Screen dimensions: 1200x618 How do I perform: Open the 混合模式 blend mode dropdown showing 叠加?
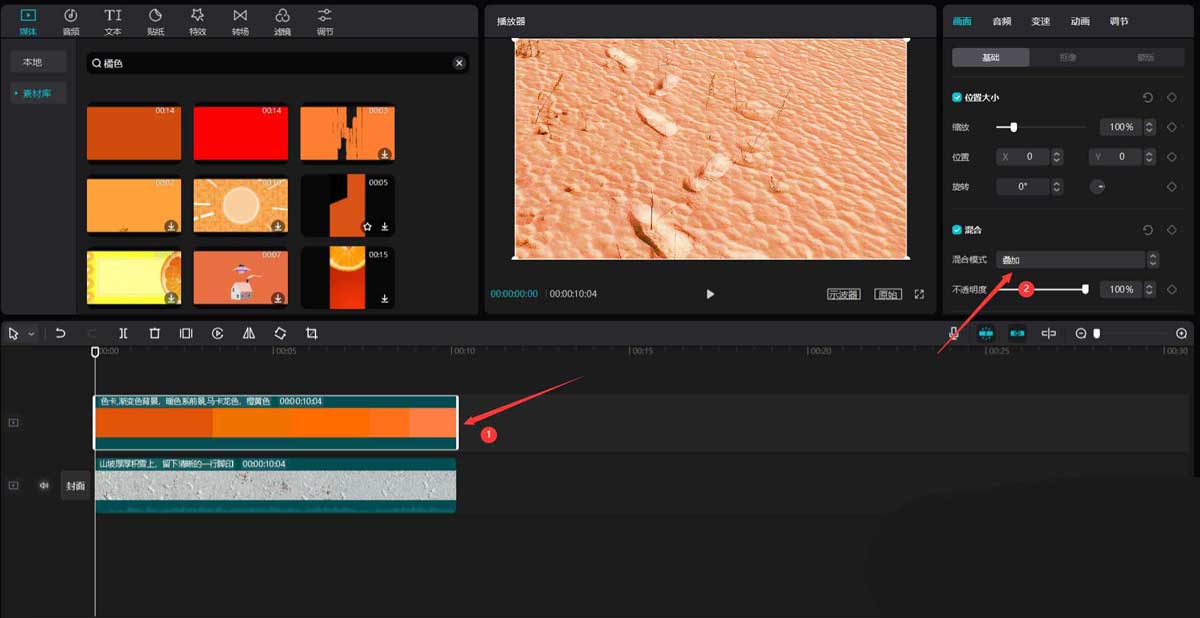coord(1070,258)
